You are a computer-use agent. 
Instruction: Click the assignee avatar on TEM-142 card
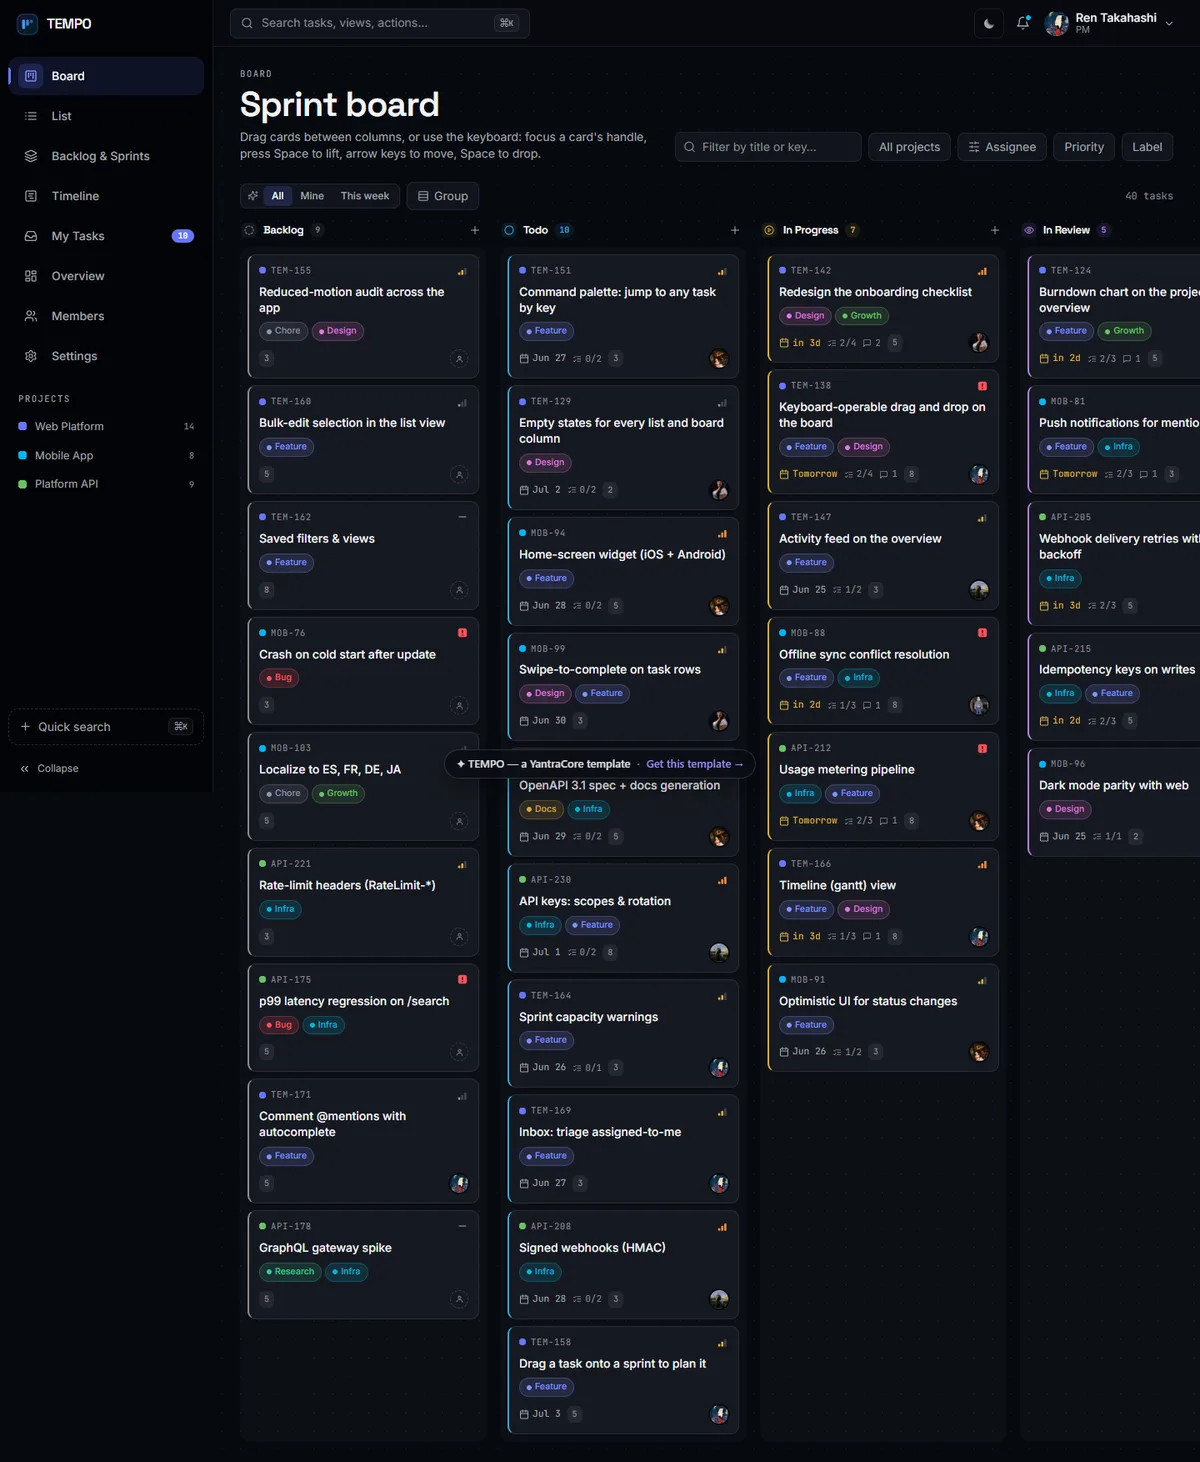tap(979, 343)
